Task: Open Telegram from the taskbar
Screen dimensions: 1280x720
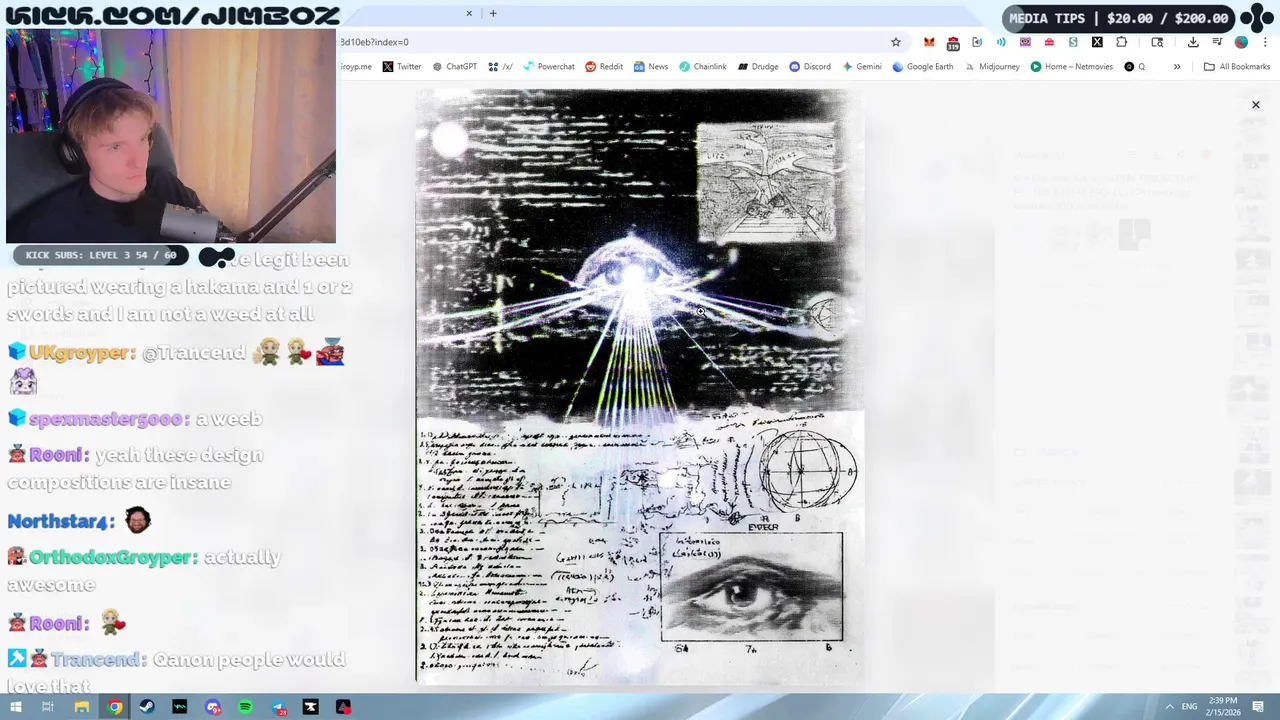Action: [278, 707]
